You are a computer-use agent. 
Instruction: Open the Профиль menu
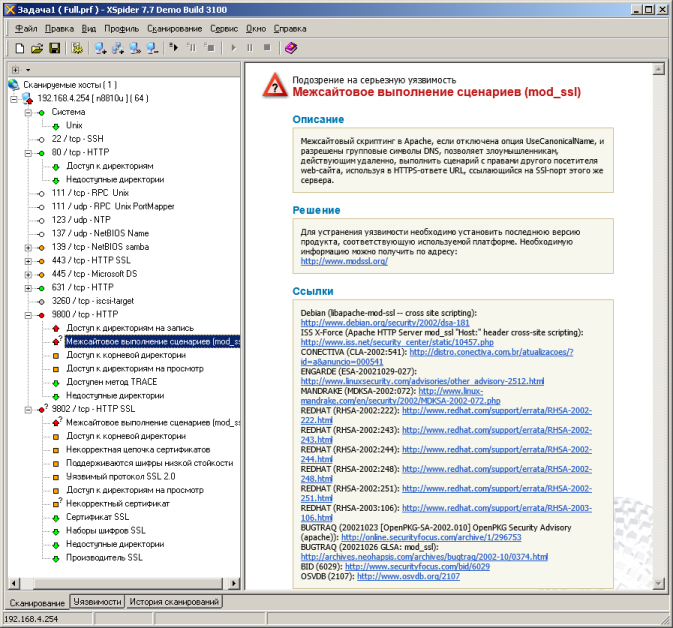coord(121,29)
